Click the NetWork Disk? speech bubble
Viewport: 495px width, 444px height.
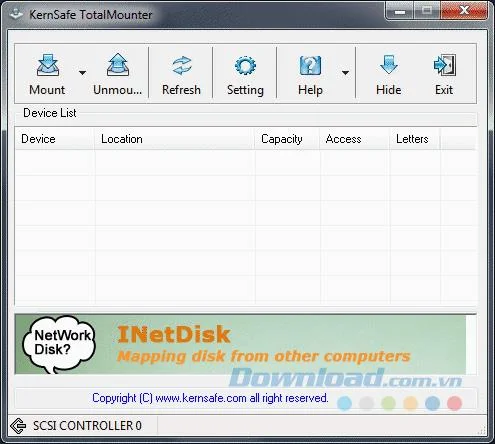click(59, 344)
